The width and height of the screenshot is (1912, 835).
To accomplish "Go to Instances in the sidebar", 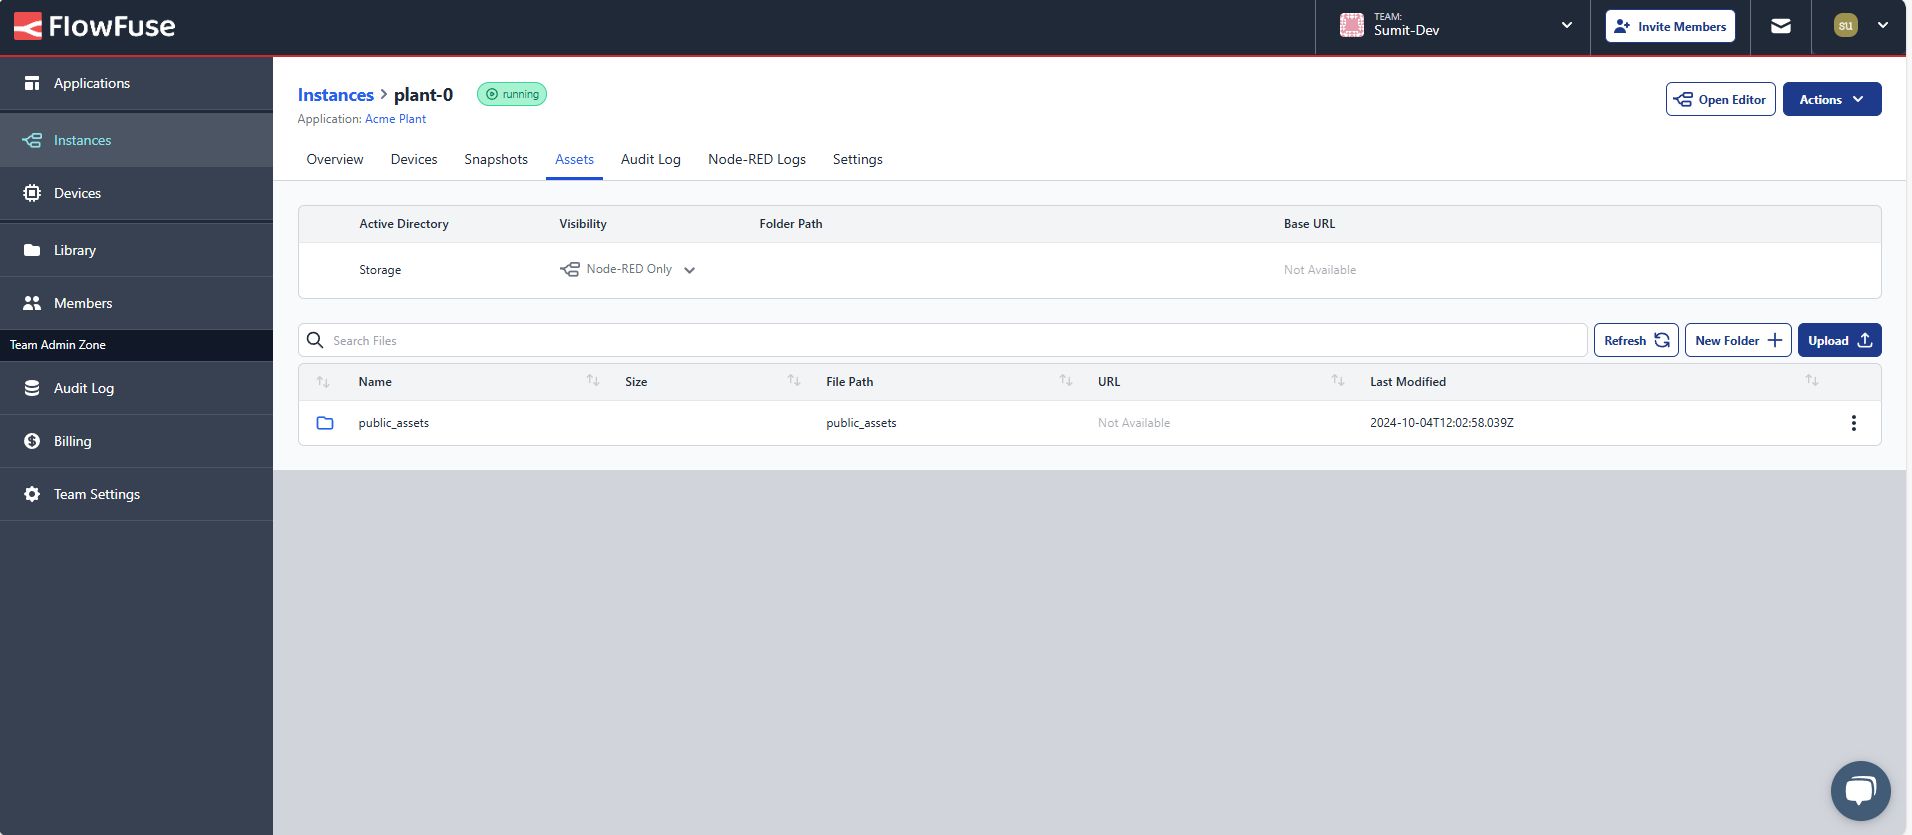I will pyautogui.click(x=136, y=140).
